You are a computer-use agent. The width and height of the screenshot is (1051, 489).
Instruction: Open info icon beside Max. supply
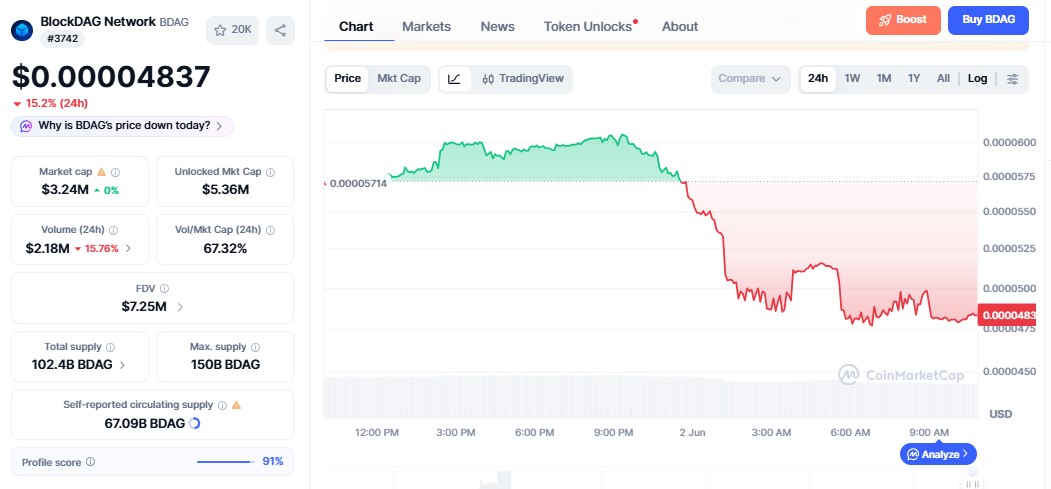[x=255, y=347]
